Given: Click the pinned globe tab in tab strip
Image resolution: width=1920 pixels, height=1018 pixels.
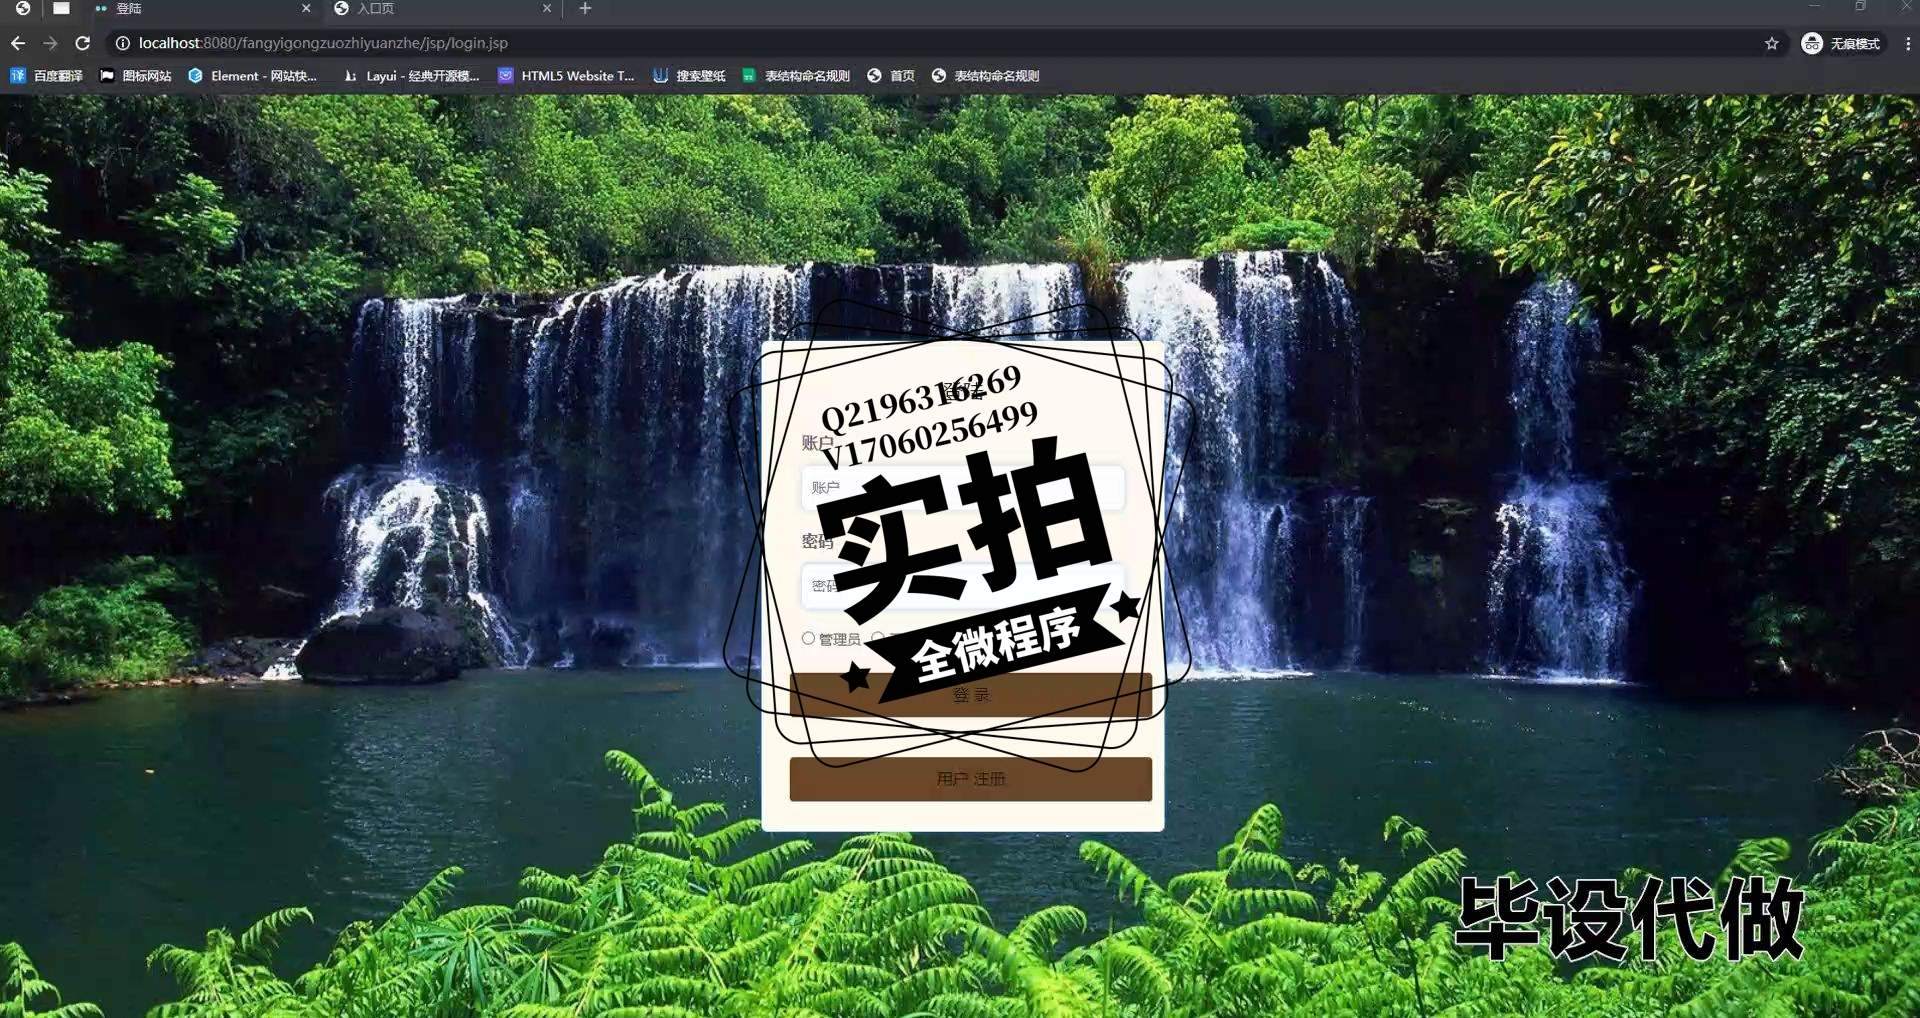Looking at the screenshot, I should (x=23, y=8).
